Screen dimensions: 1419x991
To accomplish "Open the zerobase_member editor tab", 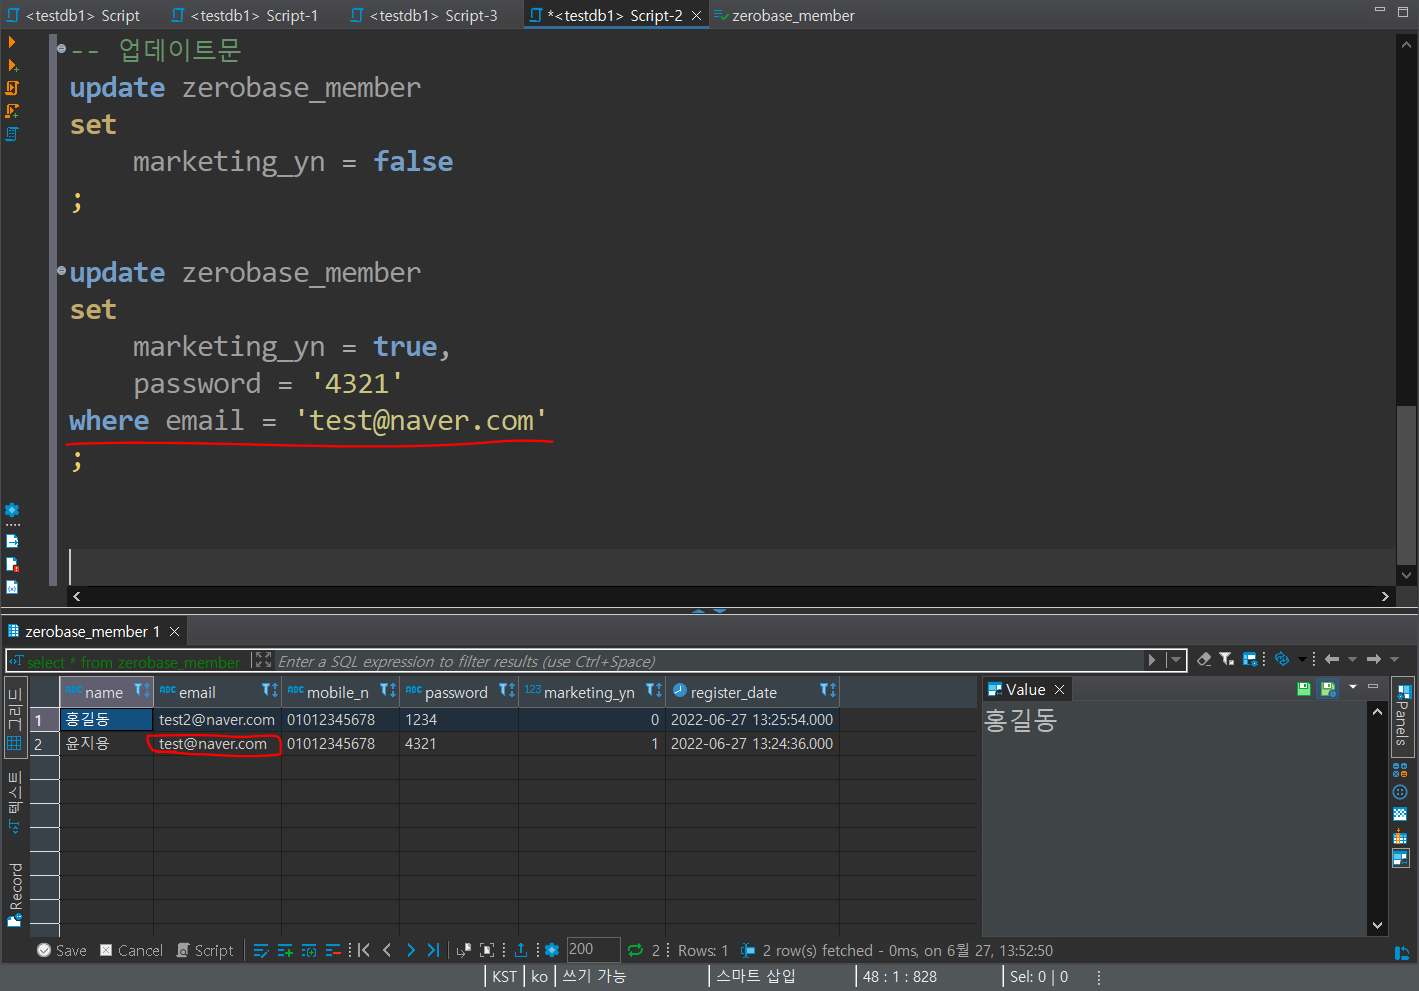I will click(x=784, y=15).
